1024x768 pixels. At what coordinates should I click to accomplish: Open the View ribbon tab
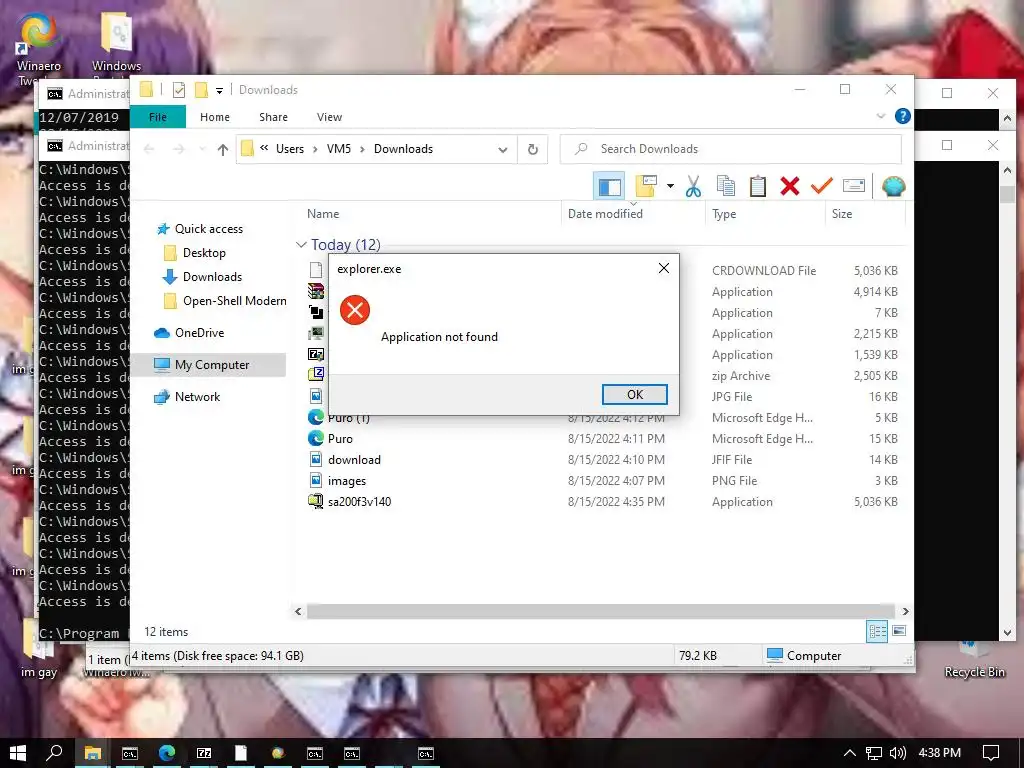click(329, 117)
